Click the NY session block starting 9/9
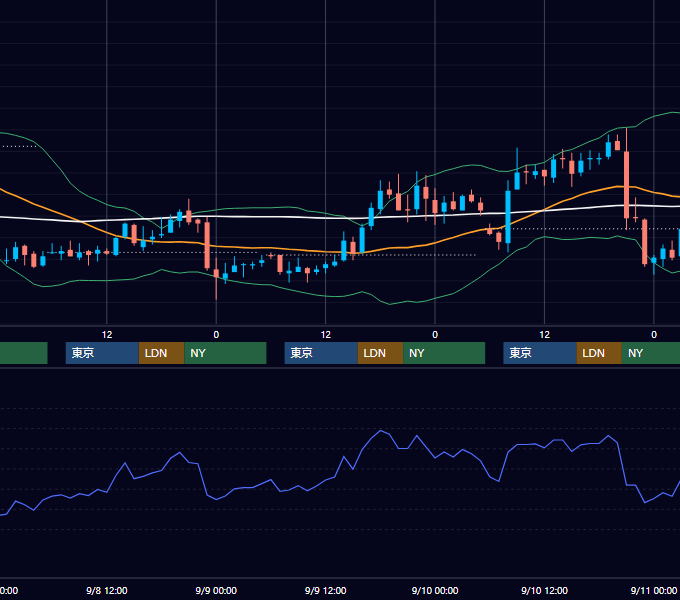 click(x=444, y=353)
